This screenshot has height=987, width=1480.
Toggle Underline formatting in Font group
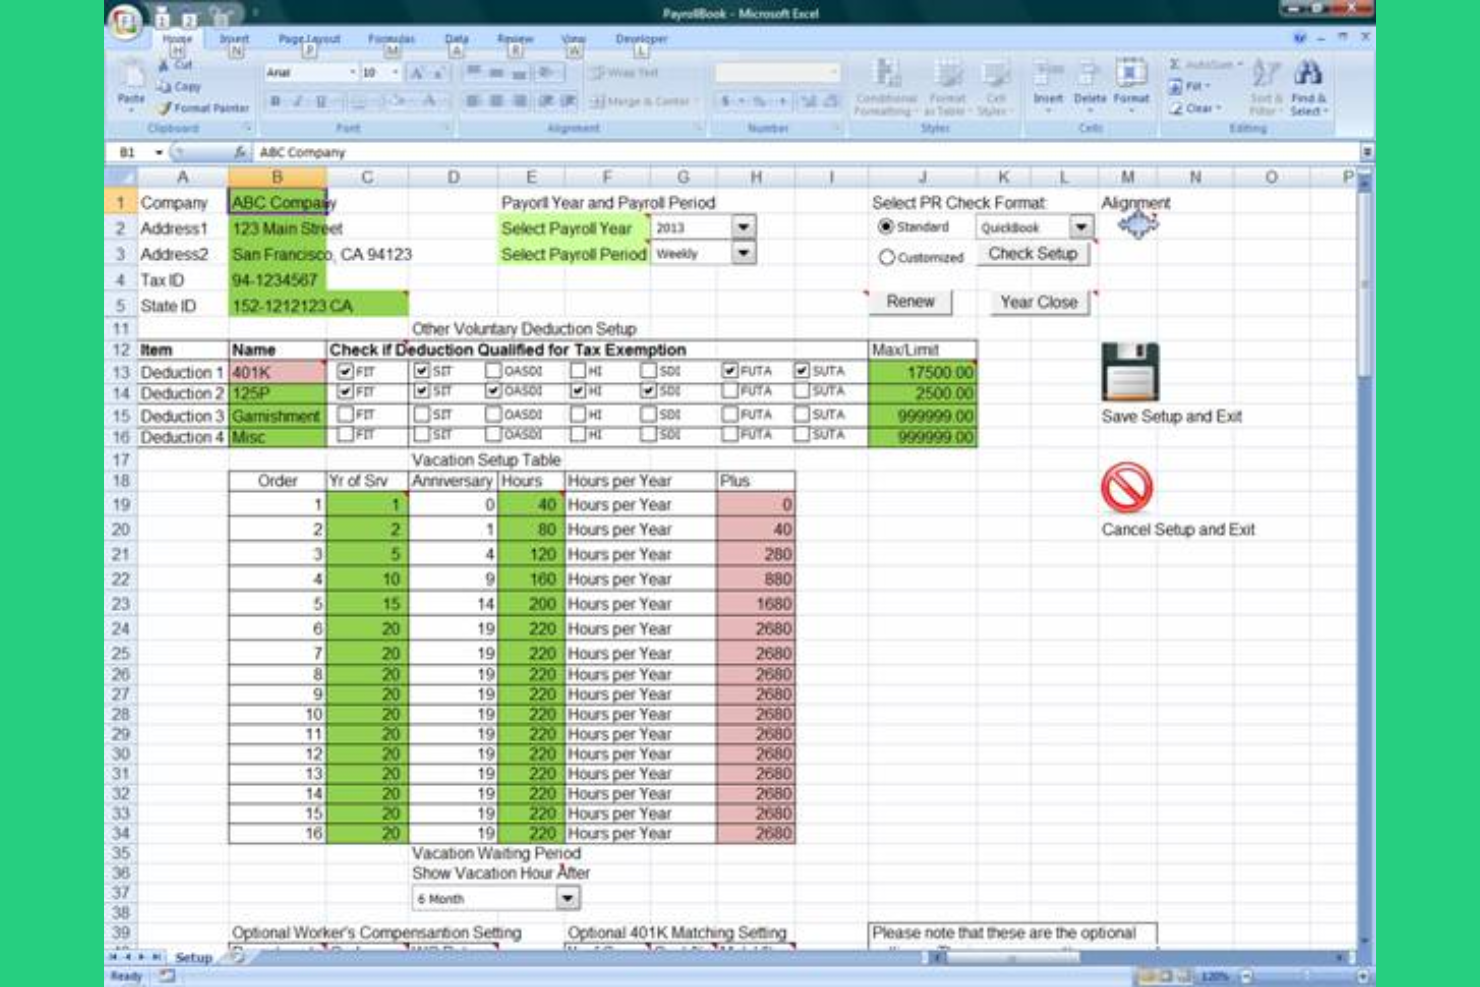(x=321, y=101)
